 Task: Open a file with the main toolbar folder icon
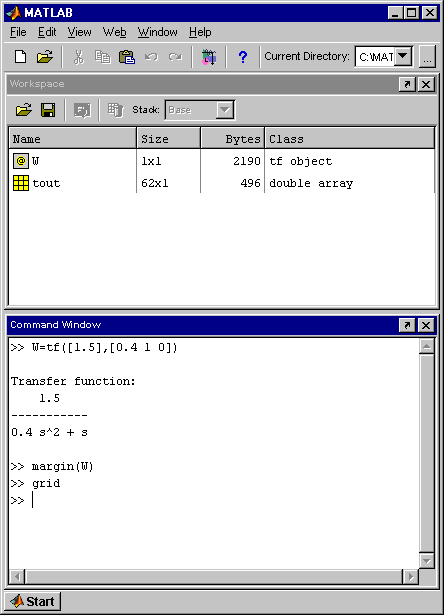coord(45,57)
